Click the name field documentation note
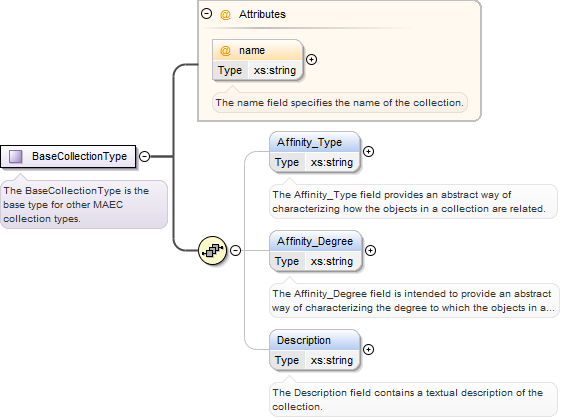The width and height of the screenshot is (567, 420). (340, 103)
